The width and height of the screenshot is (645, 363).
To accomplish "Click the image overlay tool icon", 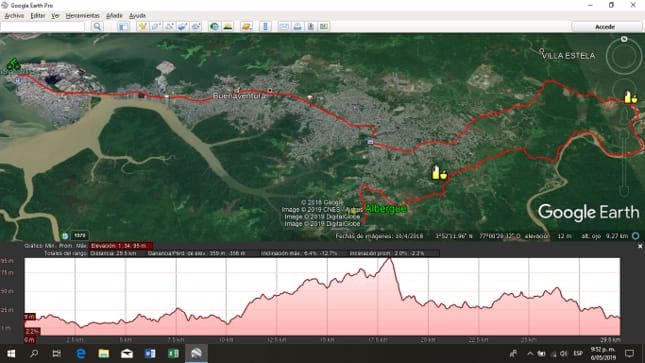I will [183, 27].
